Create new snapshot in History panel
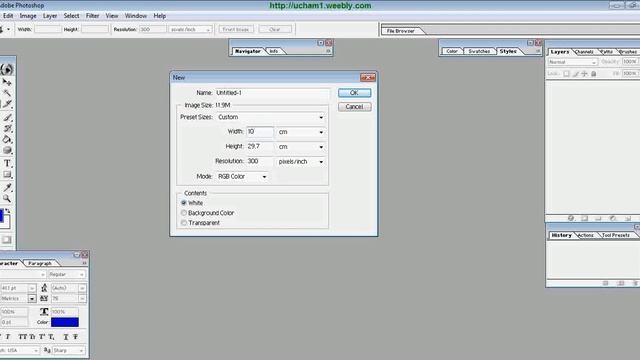Viewport: 640px width, 360px height. 620,283
